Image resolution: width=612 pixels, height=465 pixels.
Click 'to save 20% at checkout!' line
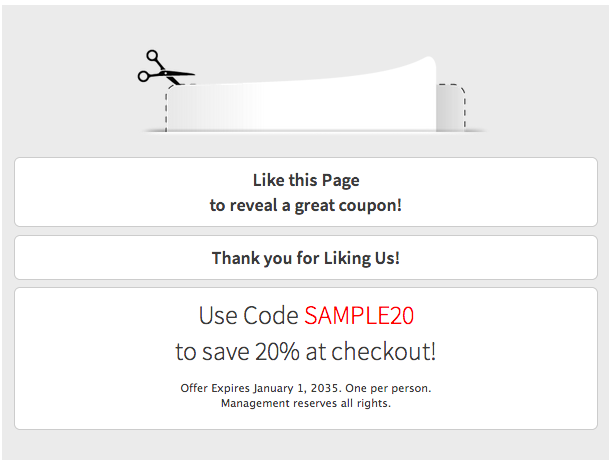(306, 351)
